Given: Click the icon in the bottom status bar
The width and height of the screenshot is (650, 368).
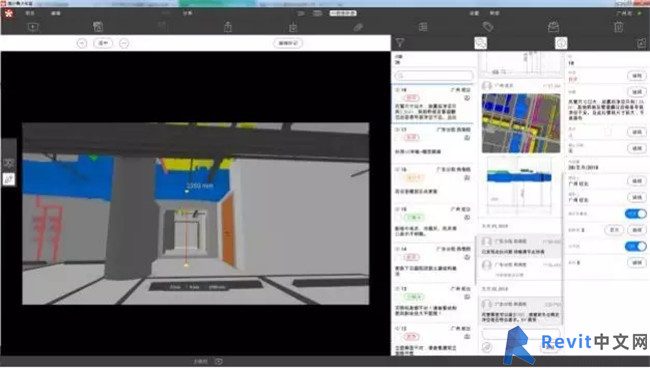Looking at the screenshot, I should 218,362.
